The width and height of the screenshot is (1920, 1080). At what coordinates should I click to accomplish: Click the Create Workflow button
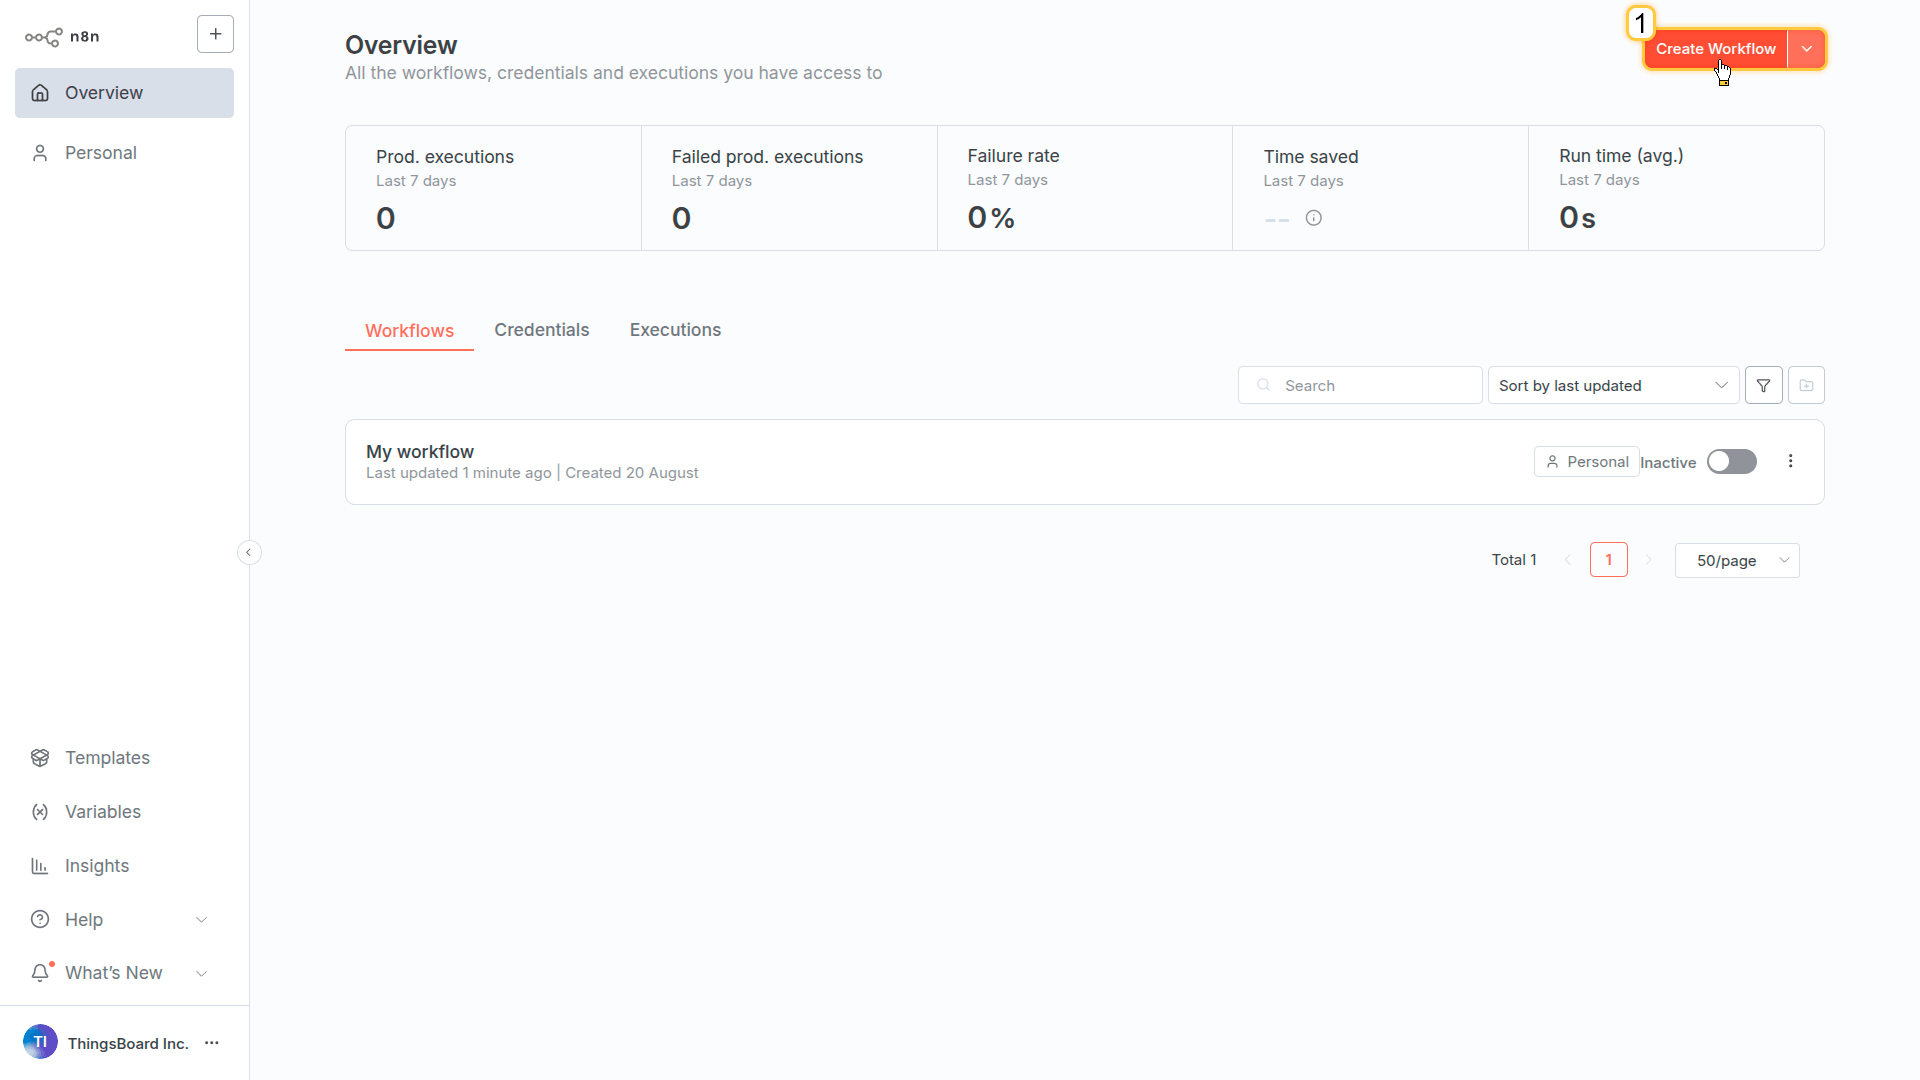point(1714,49)
